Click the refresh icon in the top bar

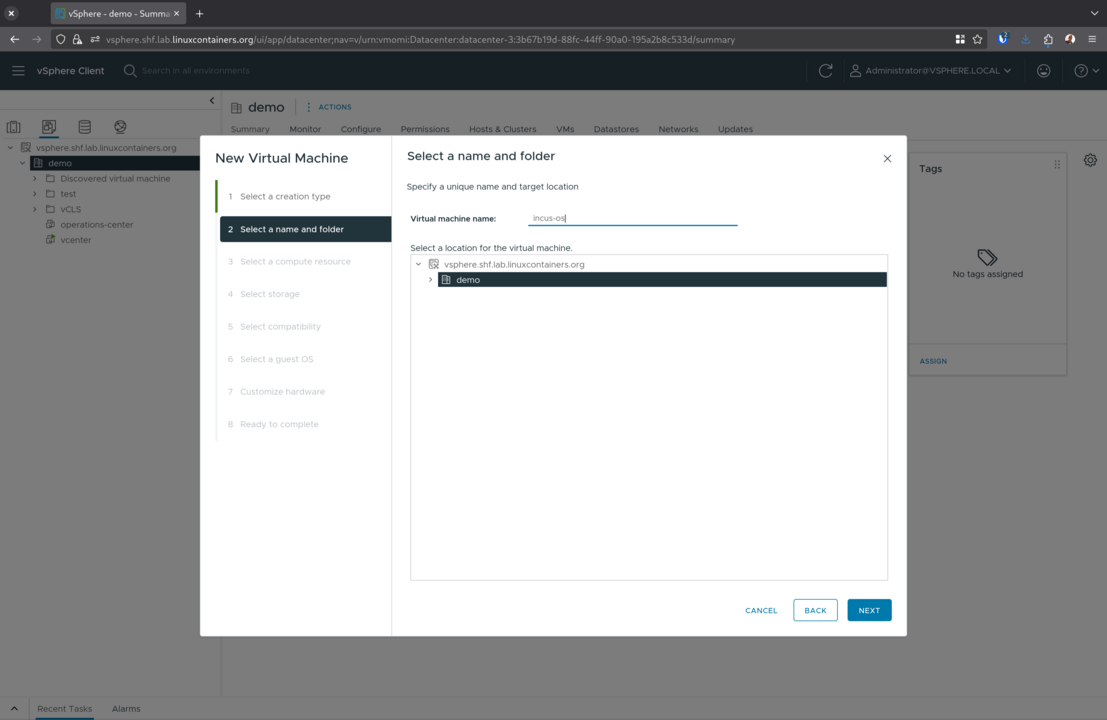click(824, 71)
